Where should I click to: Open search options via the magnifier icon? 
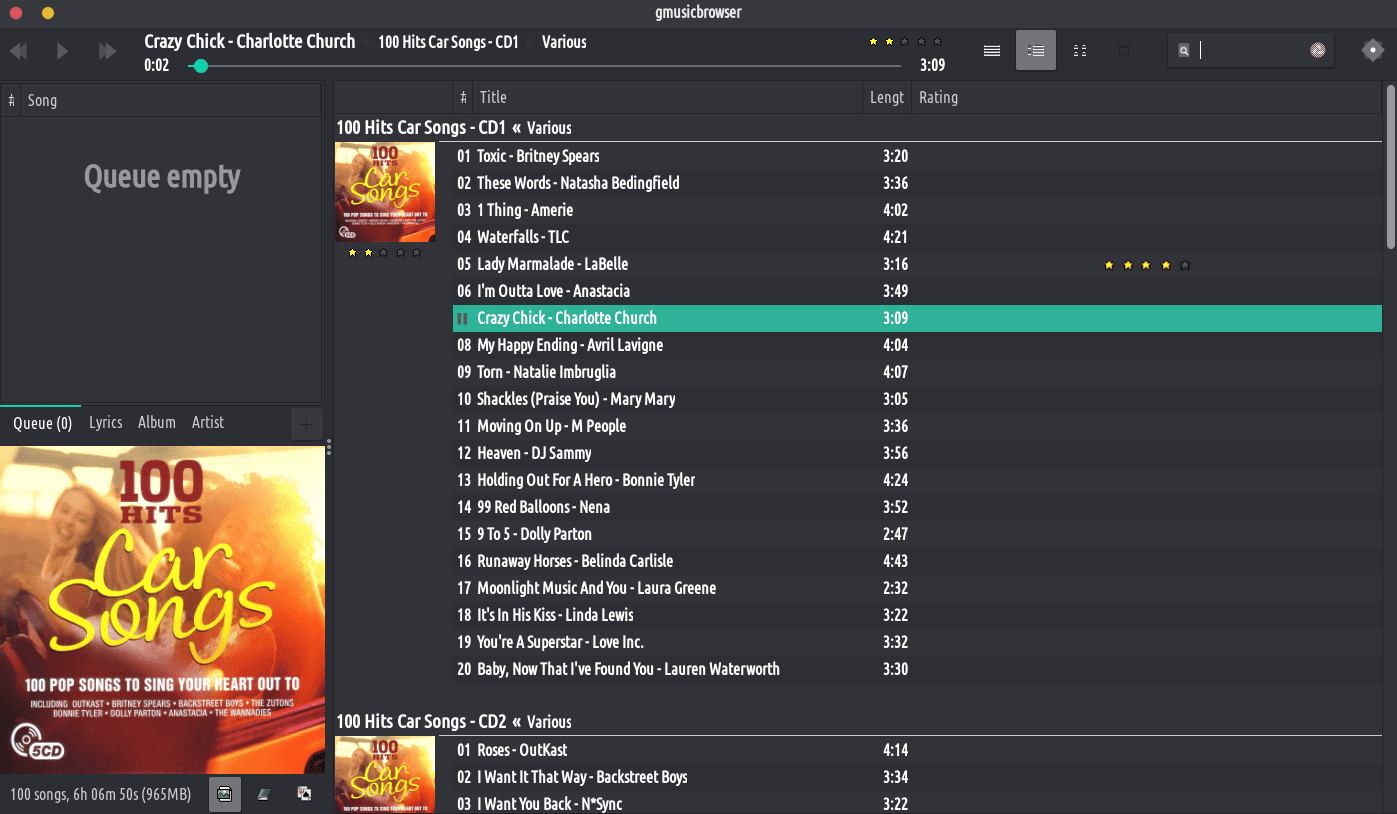(x=1184, y=51)
